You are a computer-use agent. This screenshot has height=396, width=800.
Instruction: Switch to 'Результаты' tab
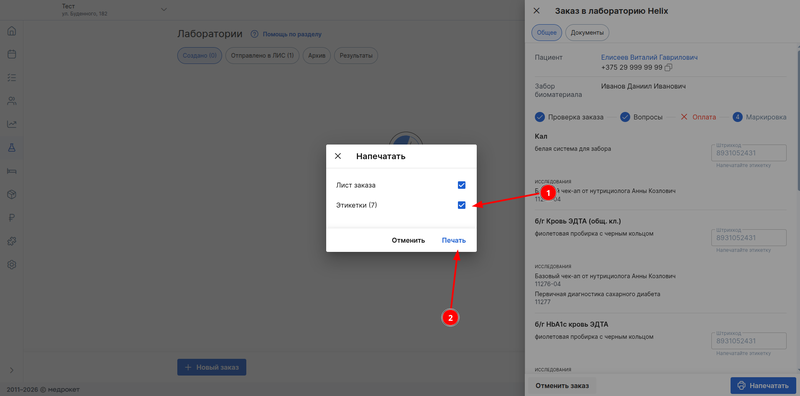click(x=356, y=55)
